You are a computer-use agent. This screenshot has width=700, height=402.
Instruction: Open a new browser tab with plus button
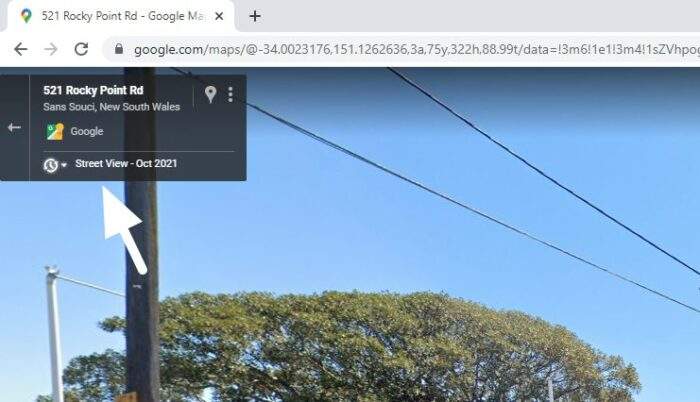coord(255,16)
